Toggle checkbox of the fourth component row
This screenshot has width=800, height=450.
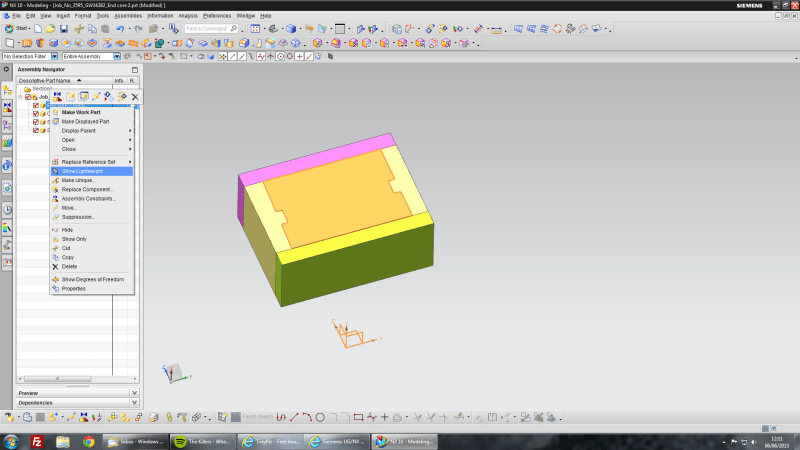36,131
